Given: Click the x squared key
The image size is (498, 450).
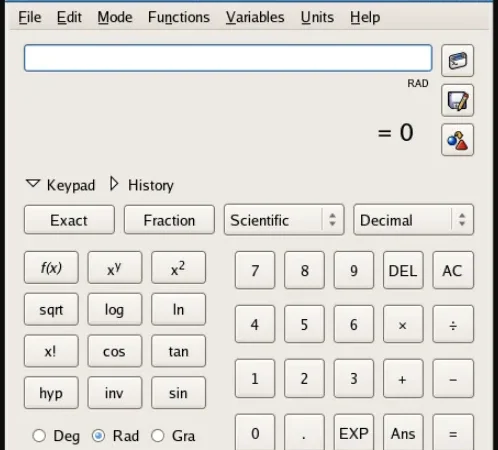Looking at the screenshot, I should (178, 268).
